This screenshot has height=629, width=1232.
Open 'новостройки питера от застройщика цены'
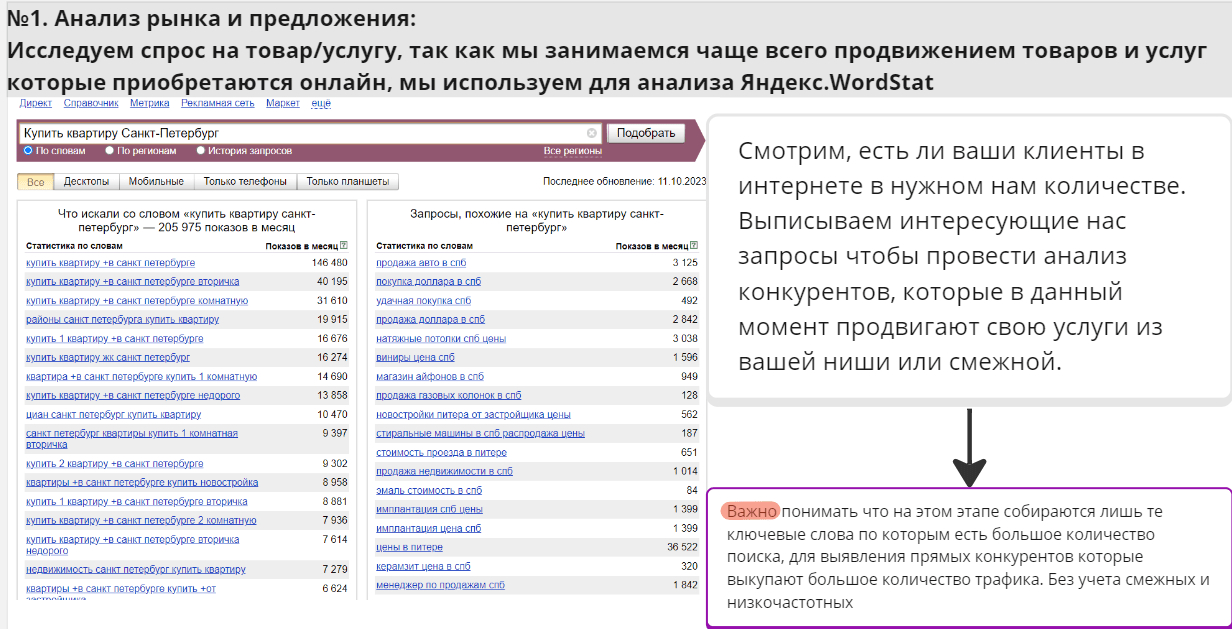pos(473,414)
